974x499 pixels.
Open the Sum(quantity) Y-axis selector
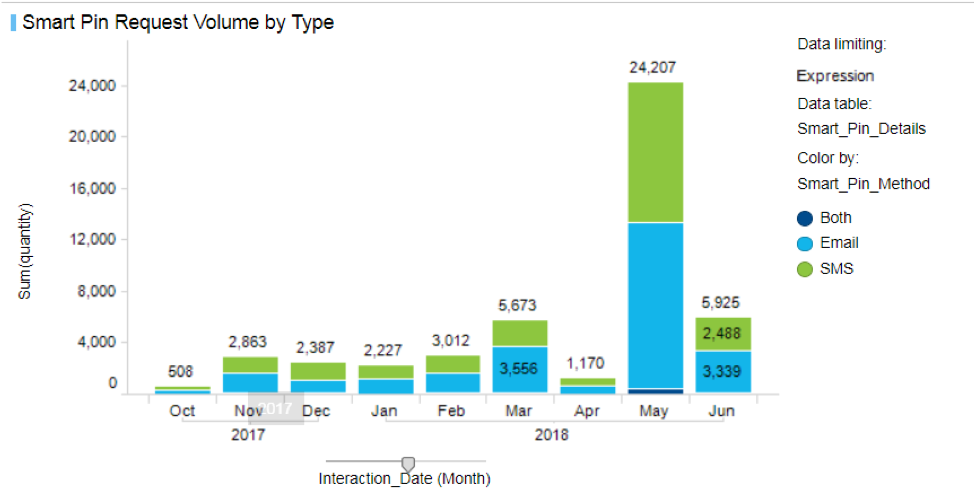26,250
